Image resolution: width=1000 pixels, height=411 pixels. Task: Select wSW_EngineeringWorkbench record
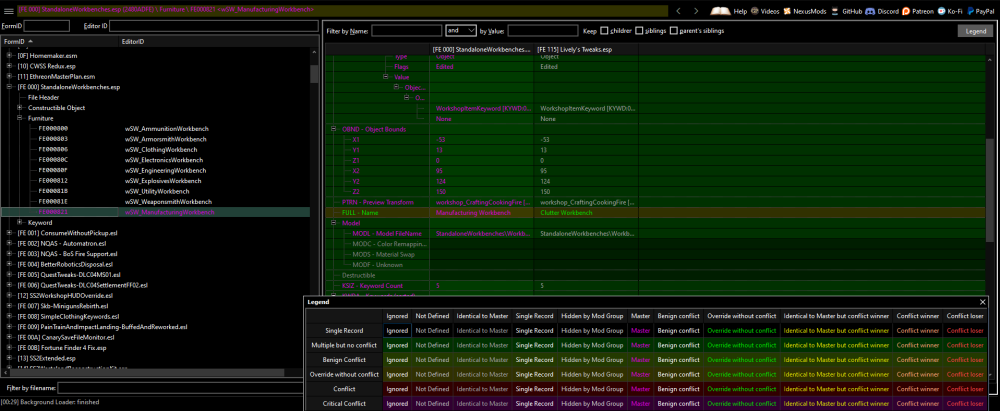click(x=166, y=170)
